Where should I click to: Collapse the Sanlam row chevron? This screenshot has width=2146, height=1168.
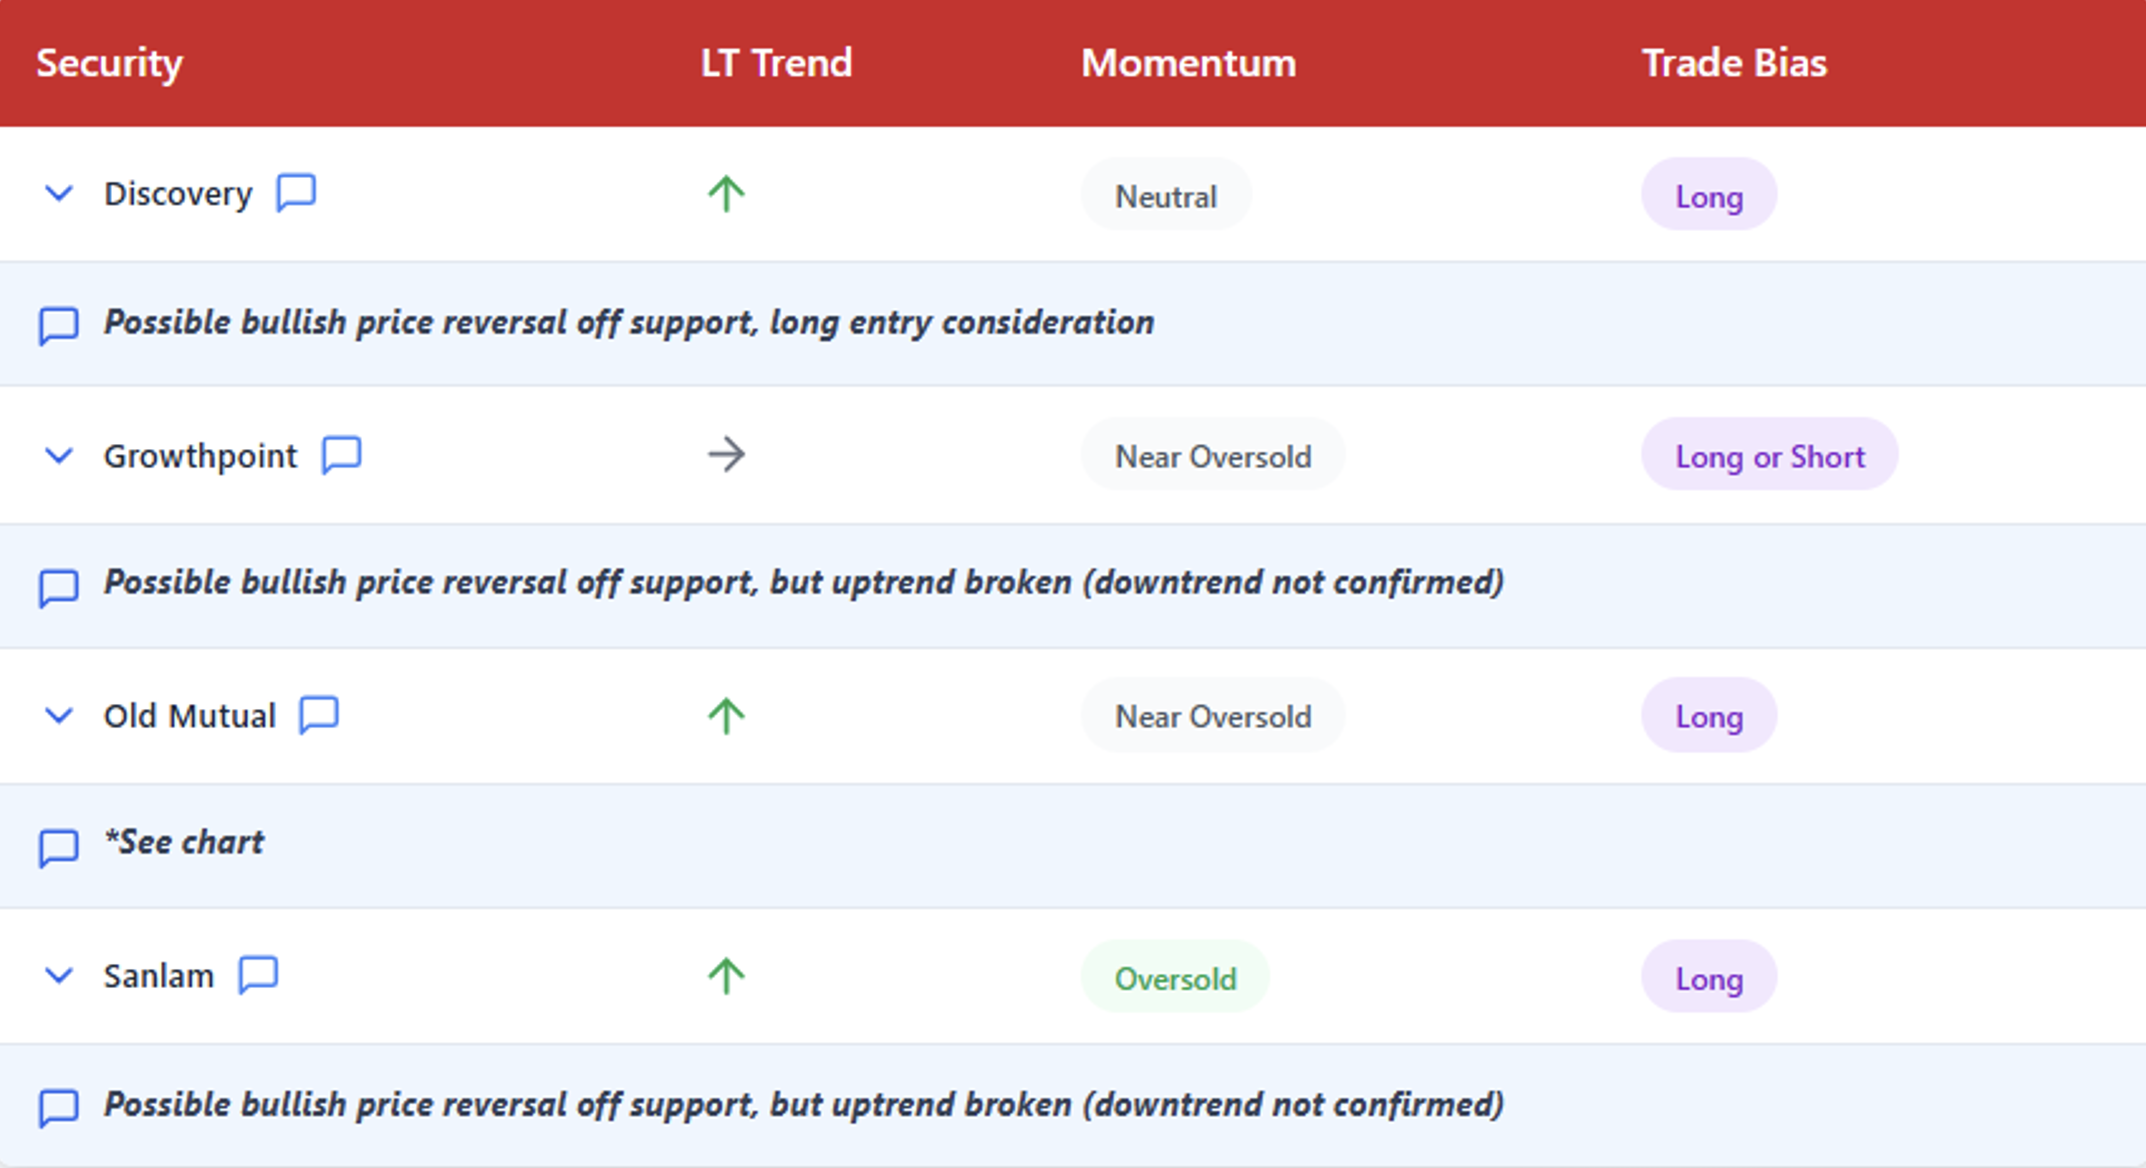59,975
